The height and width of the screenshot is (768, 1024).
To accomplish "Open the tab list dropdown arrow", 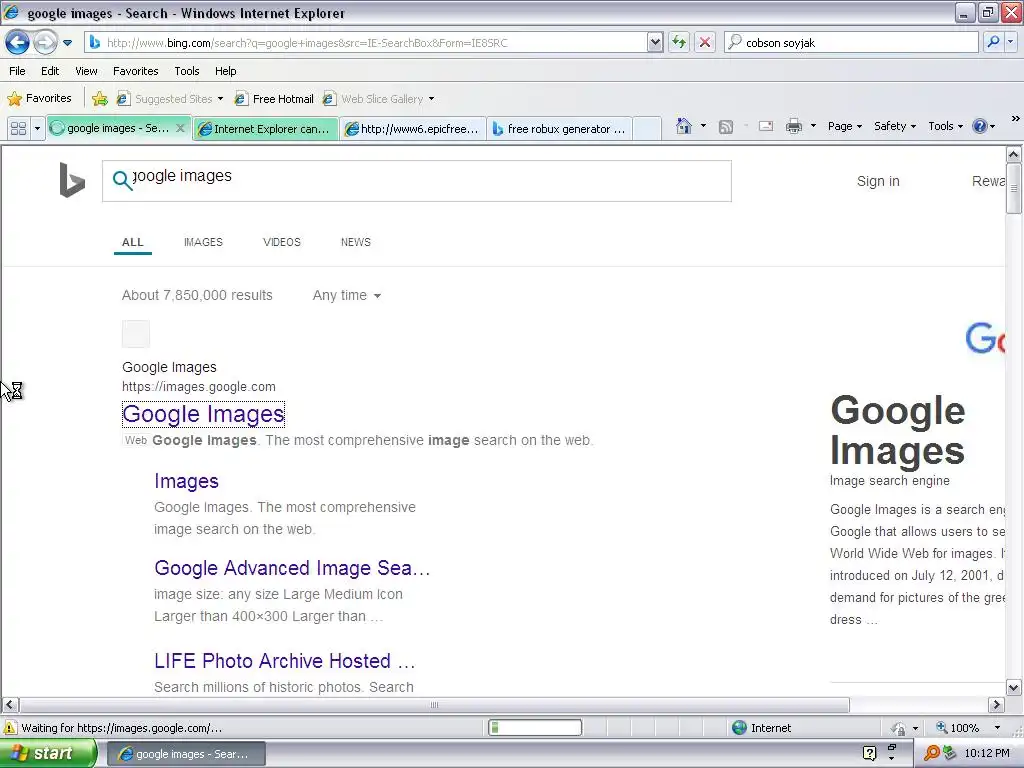I will (x=37, y=129).
